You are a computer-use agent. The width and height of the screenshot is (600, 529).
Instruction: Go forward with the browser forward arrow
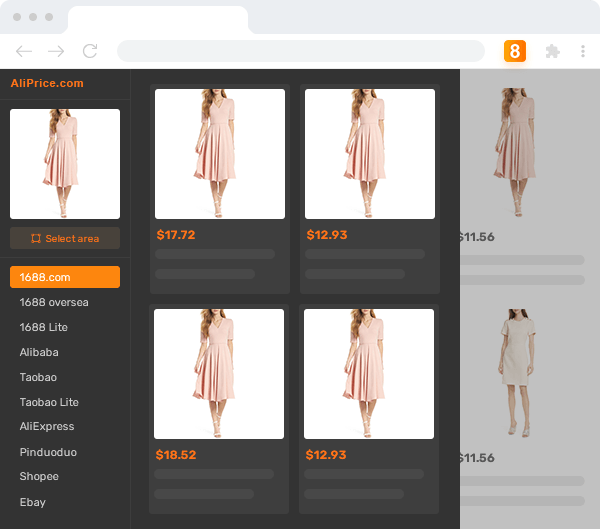pos(56,51)
